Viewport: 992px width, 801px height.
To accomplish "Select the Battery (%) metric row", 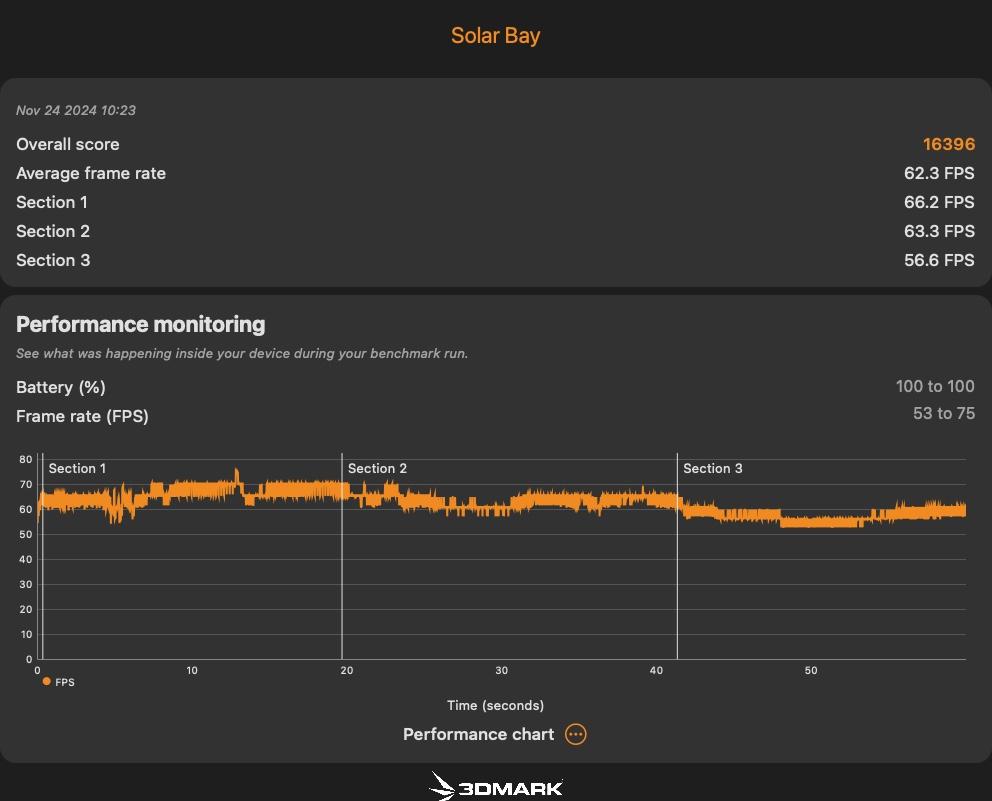I will tap(495, 387).
